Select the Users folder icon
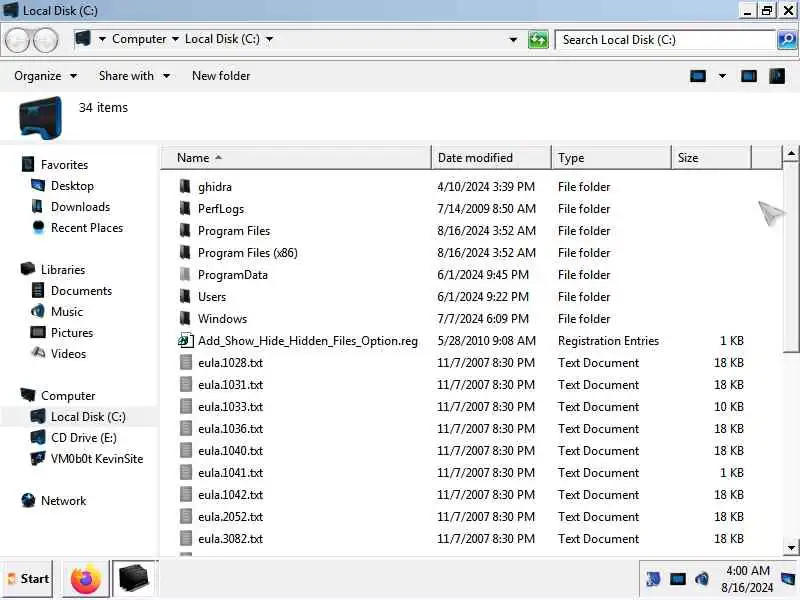The height and width of the screenshot is (600, 800). 185,296
